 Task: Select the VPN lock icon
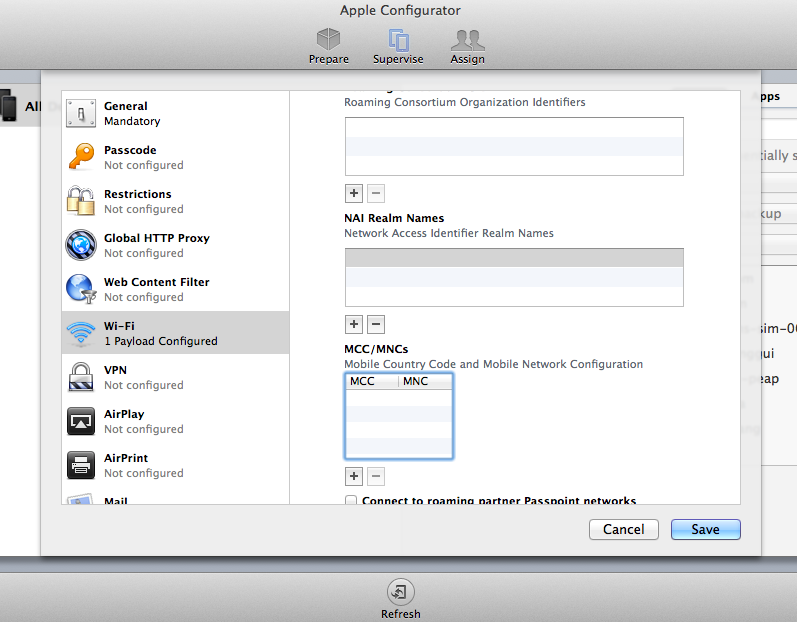point(81,377)
